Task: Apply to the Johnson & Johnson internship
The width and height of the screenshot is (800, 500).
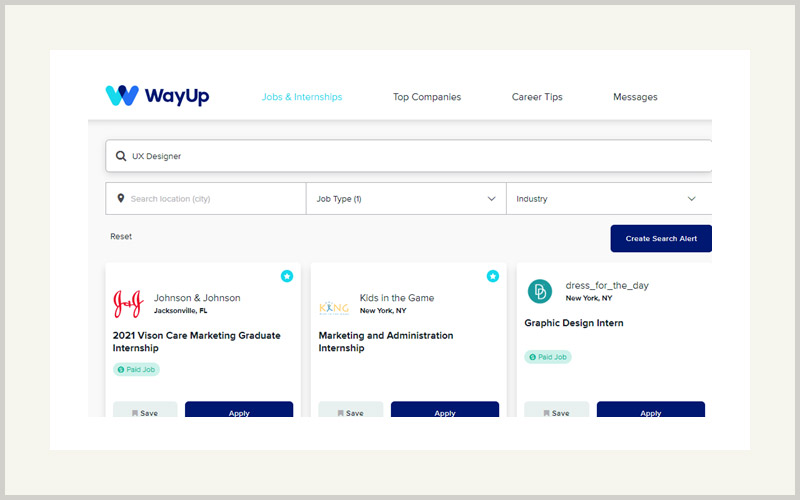Action: pos(239,410)
